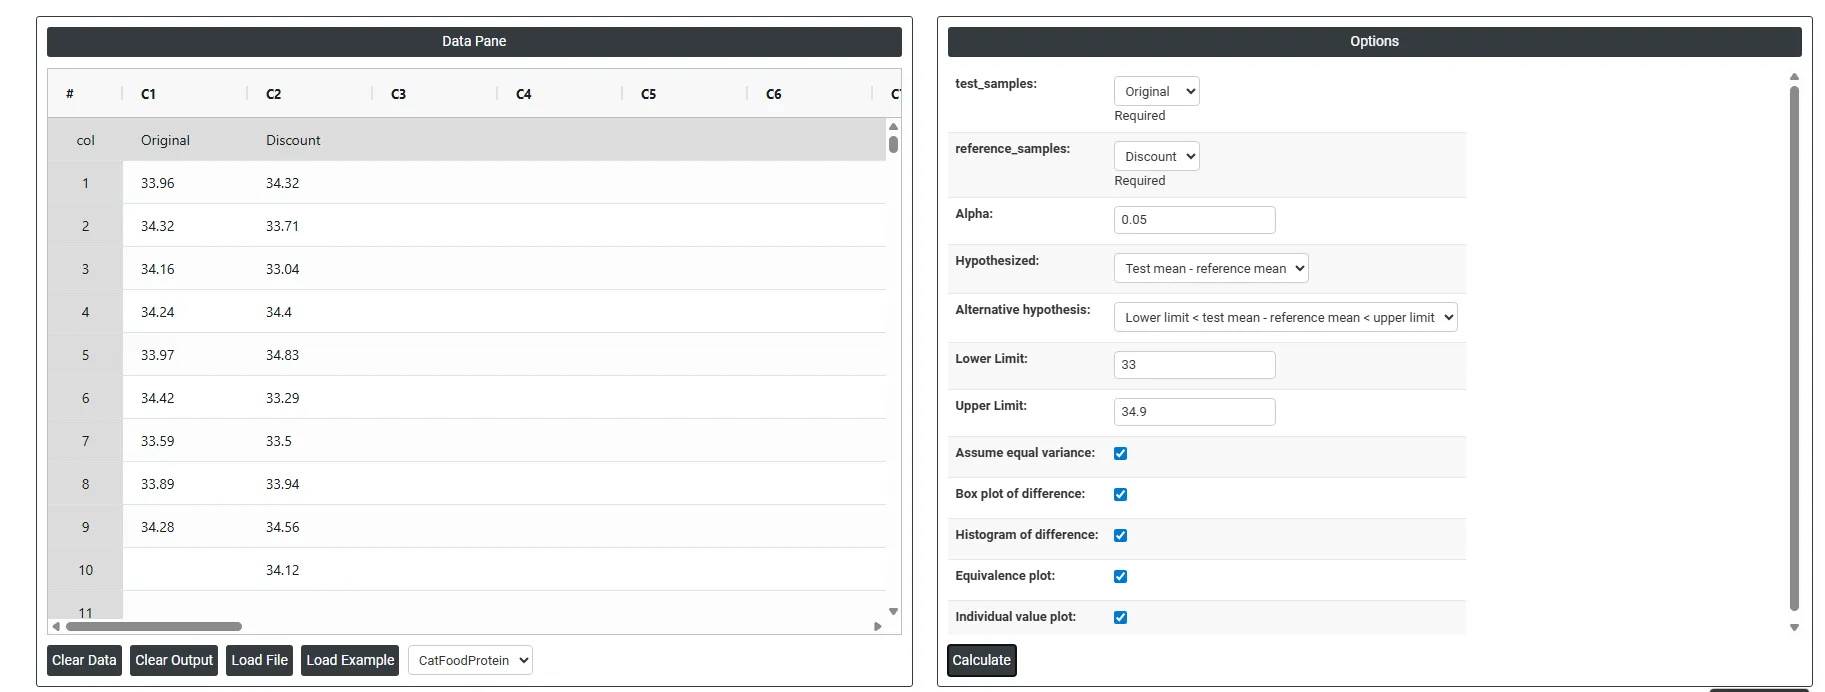The width and height of the screenshot is (1825, 692).
Task: Click Clear Data button
Action: pos(84,660)
